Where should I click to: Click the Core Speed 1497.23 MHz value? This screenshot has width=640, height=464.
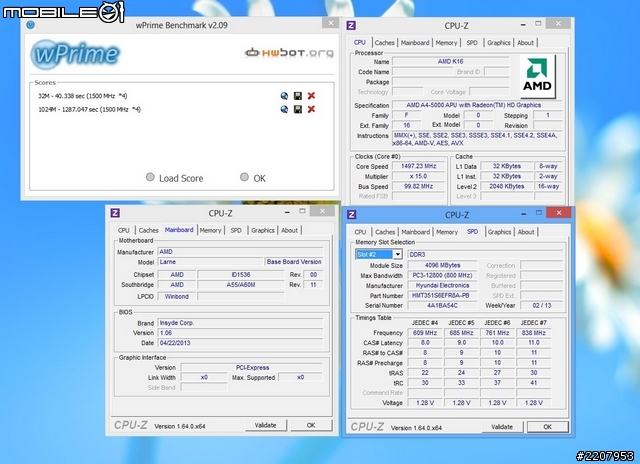coord(418,166)
